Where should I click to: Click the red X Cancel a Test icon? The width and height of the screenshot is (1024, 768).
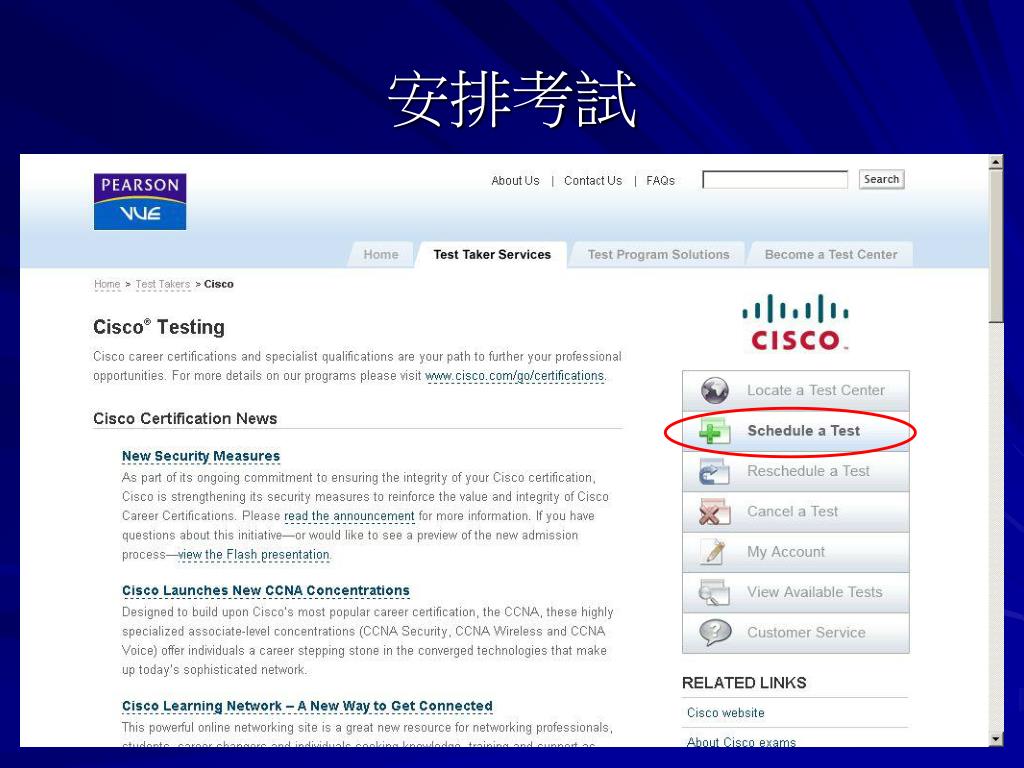[714, 512]
